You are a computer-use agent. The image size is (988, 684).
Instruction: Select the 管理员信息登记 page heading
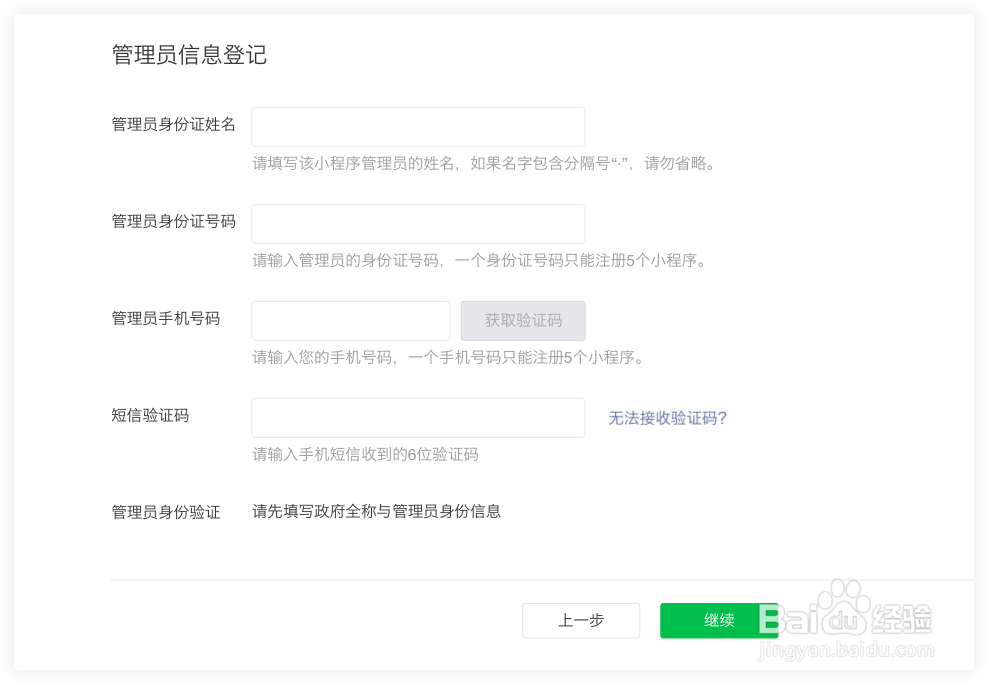(189, 55)
